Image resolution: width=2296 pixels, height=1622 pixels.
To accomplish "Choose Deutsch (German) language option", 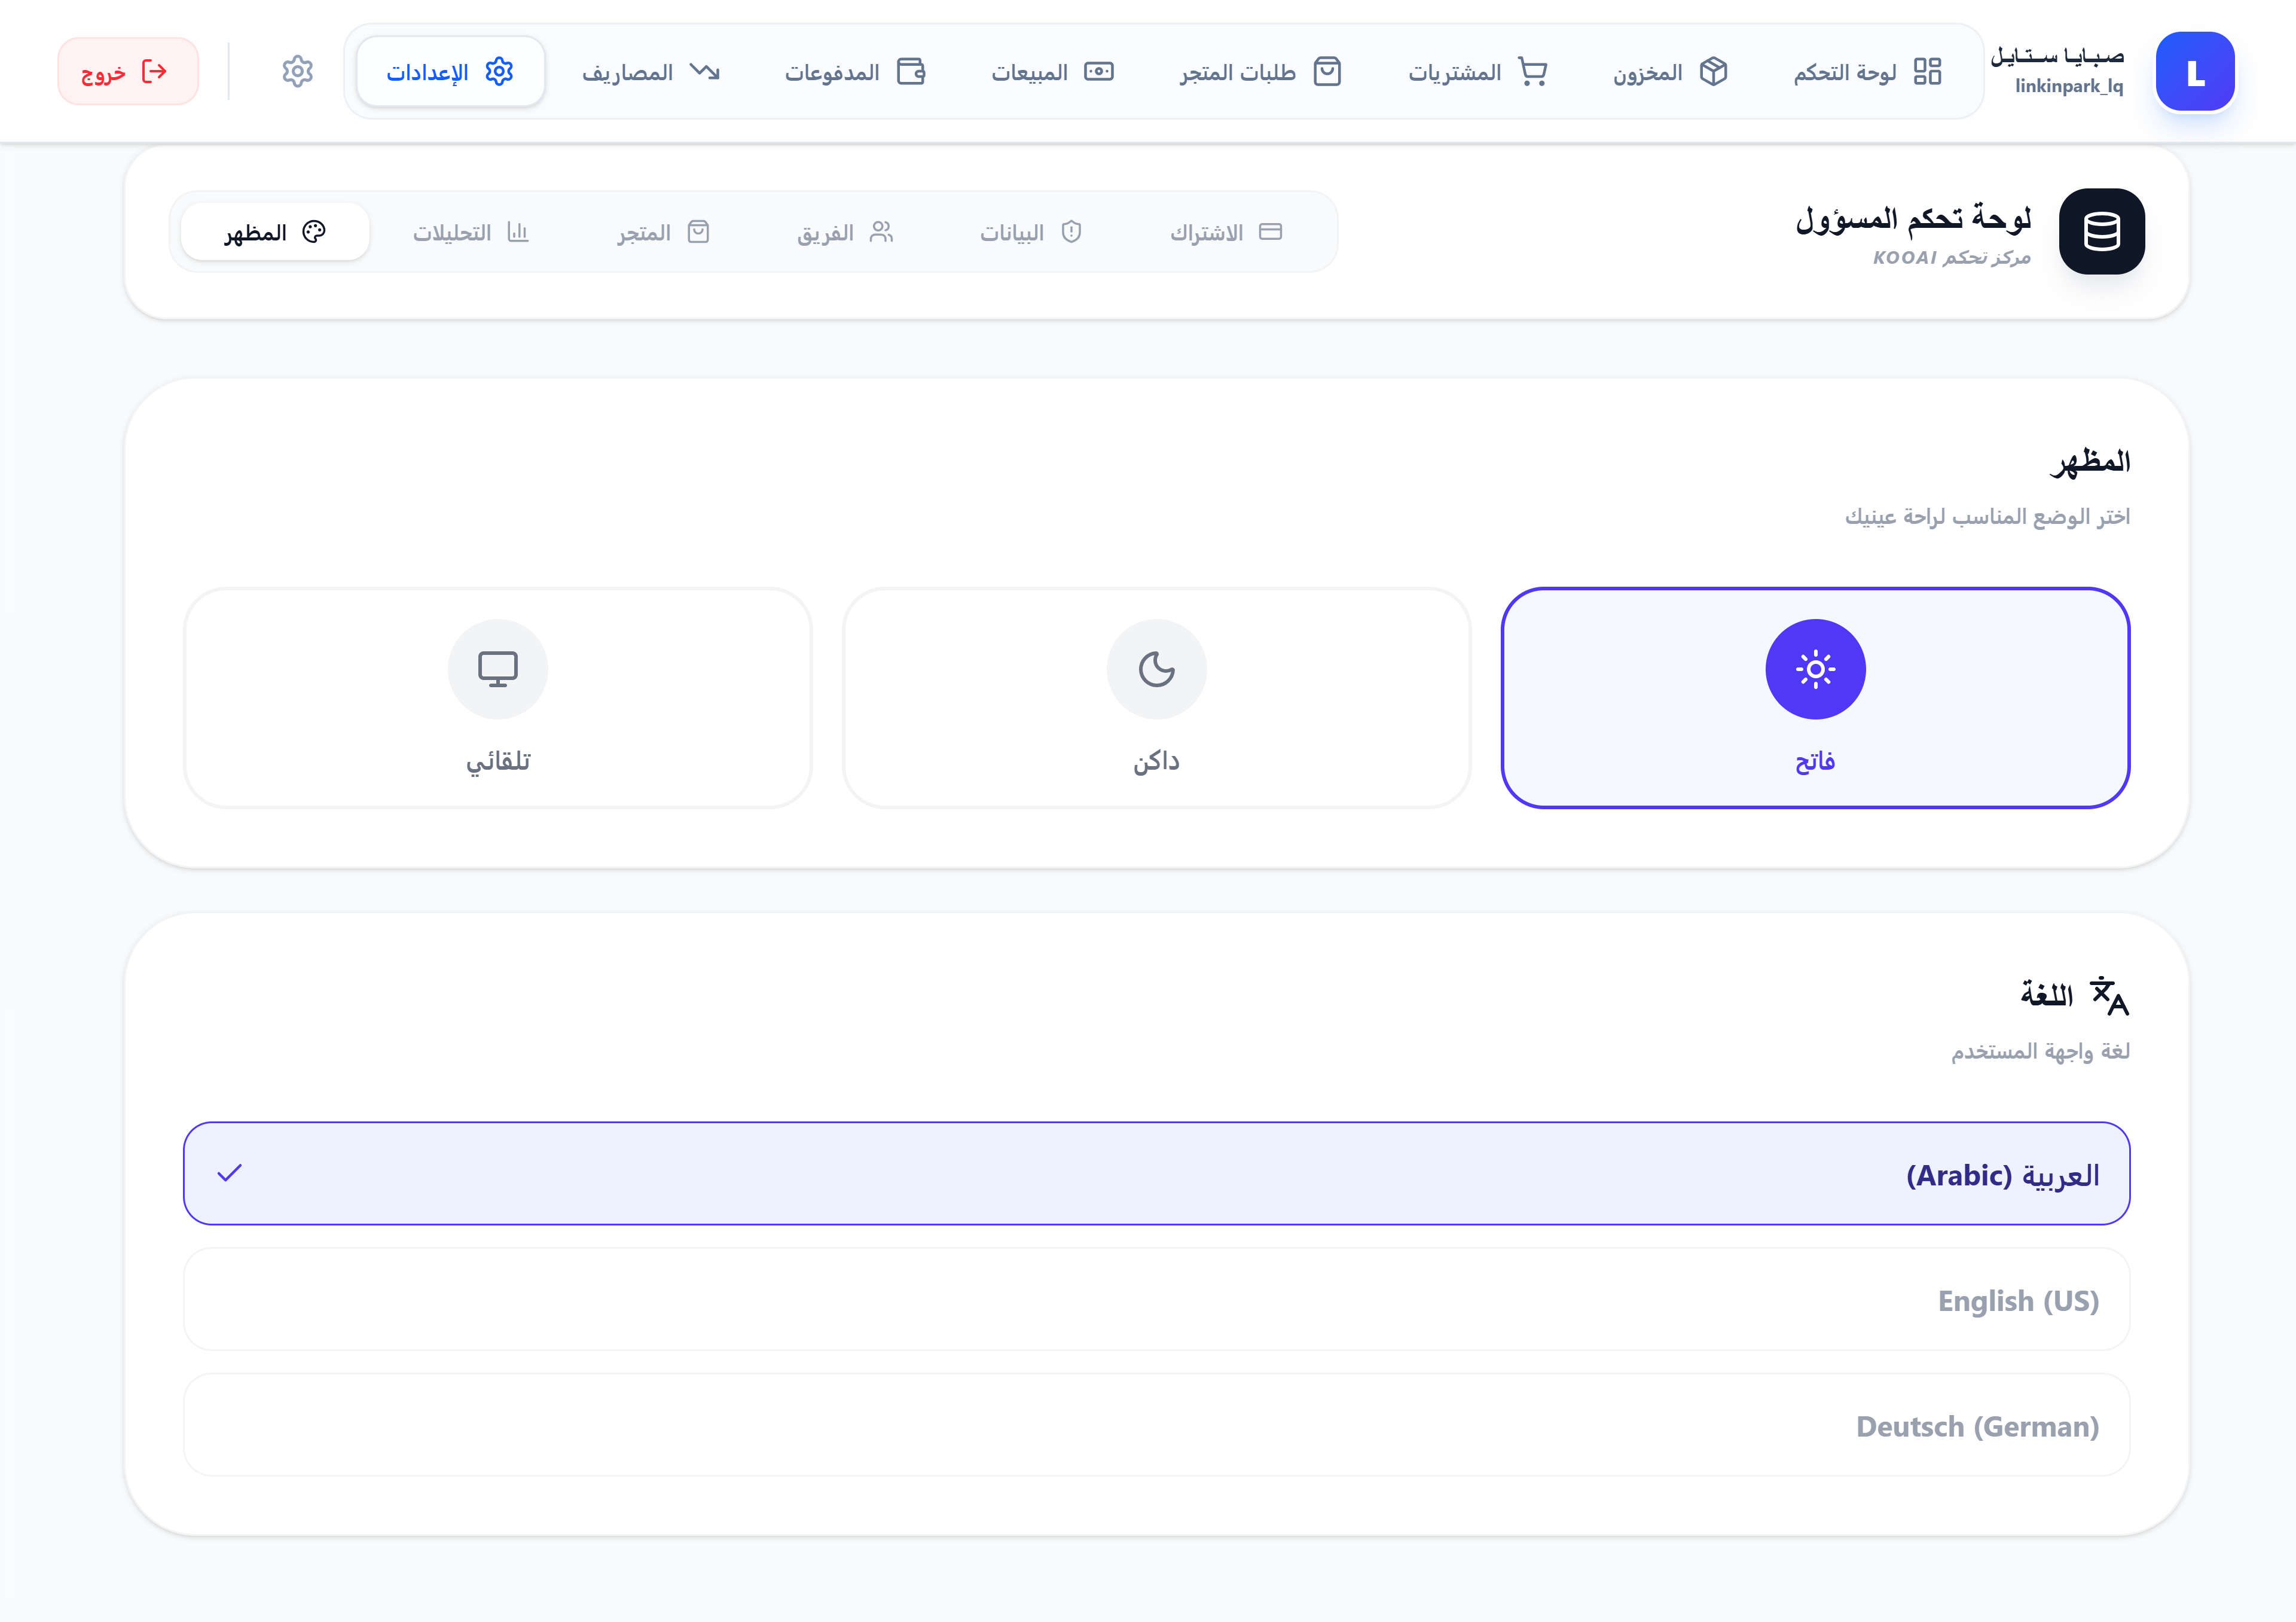I will point(1157,1425).
